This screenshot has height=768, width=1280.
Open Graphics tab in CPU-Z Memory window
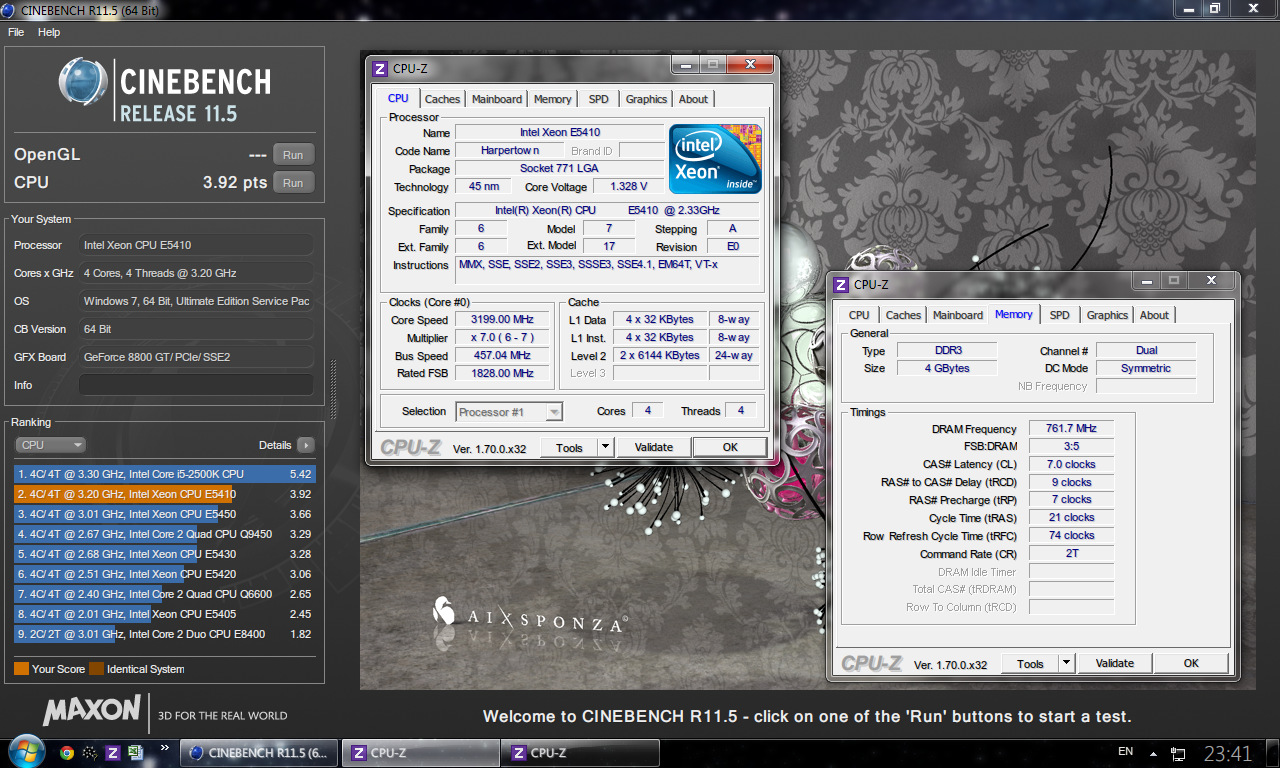1107,315
